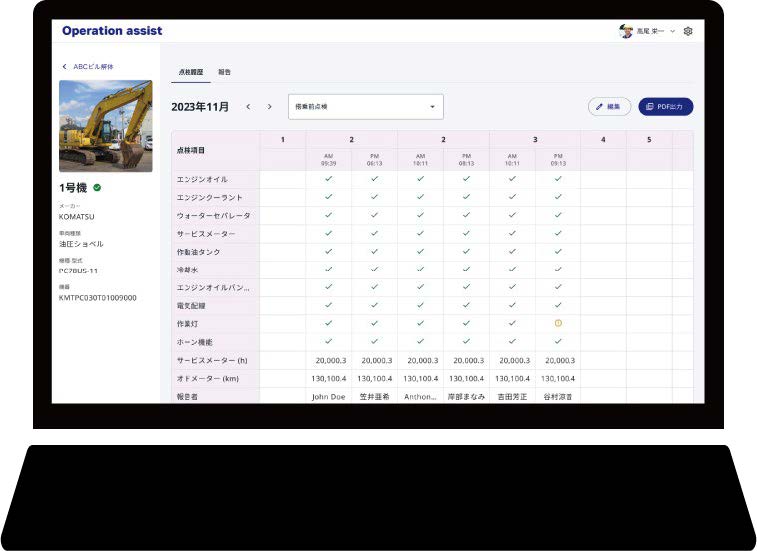
Task: Click the ウォーターセパレータ row label
Action: click(213, 215)
